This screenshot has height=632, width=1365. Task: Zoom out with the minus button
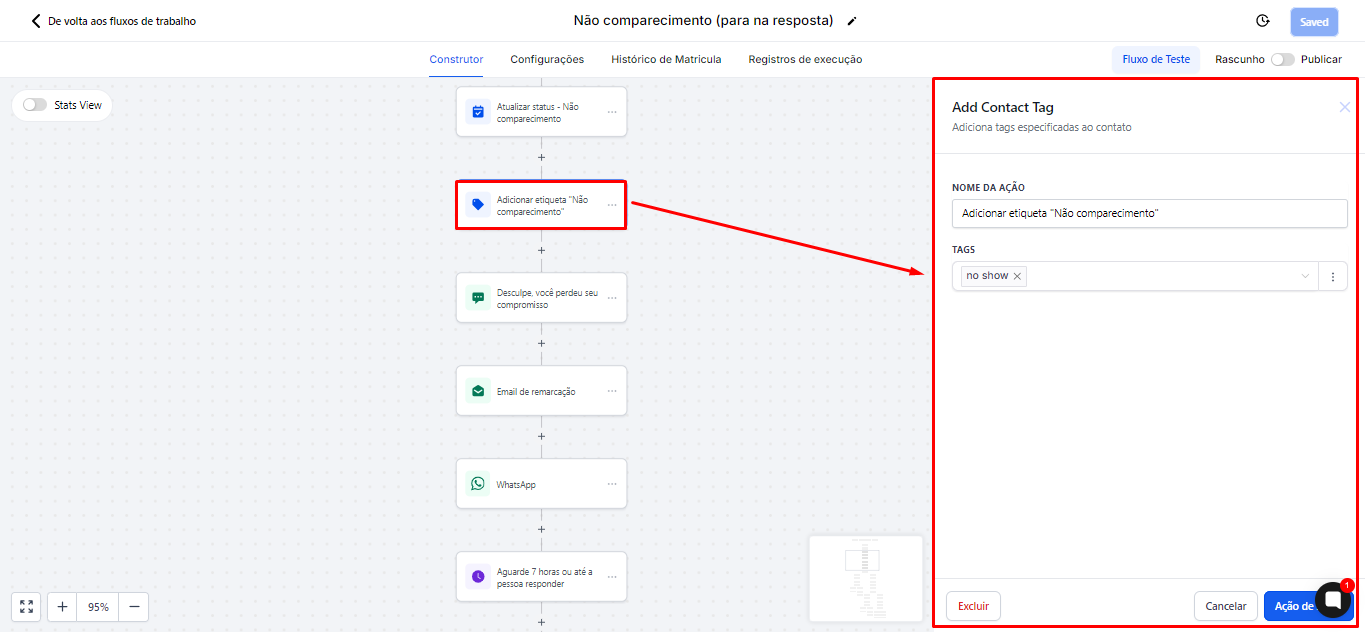click(134, 607)
